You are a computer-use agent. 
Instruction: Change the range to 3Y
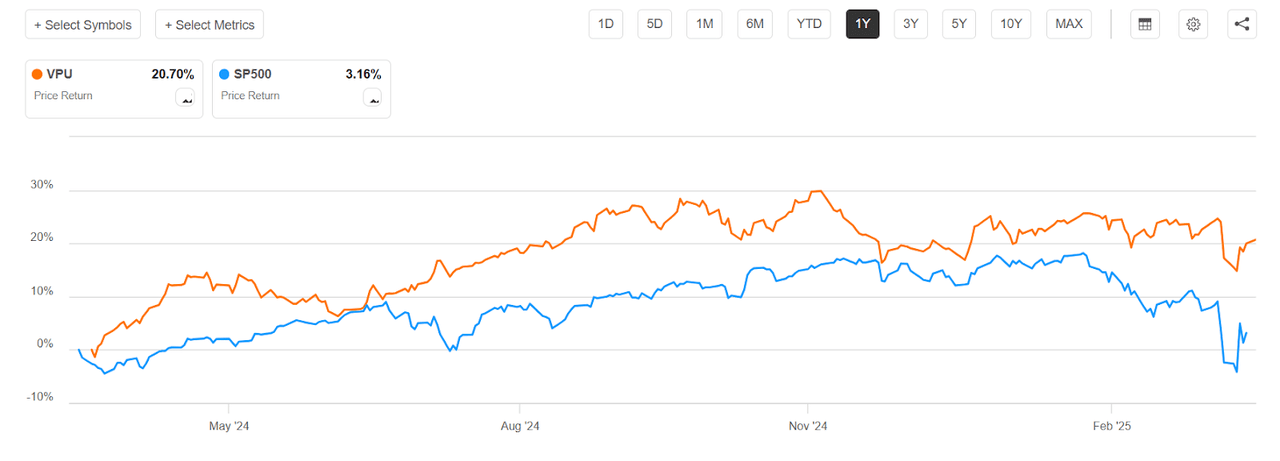[910, 24]
